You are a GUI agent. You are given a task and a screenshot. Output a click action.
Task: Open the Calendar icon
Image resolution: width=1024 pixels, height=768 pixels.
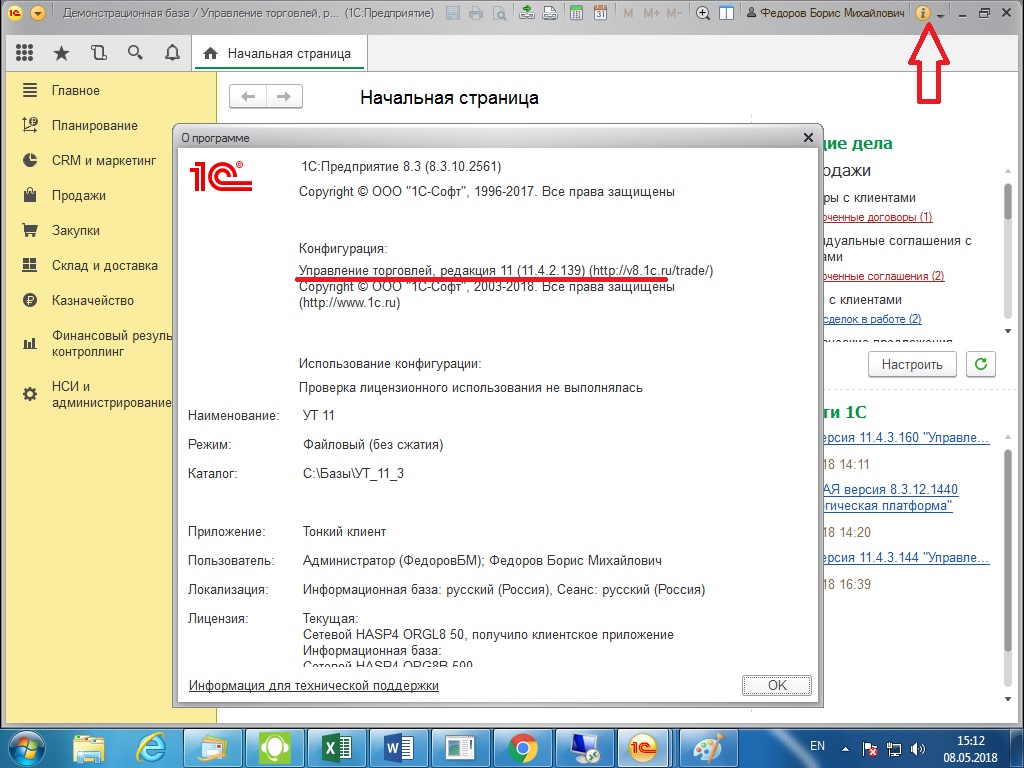point(600,13)
